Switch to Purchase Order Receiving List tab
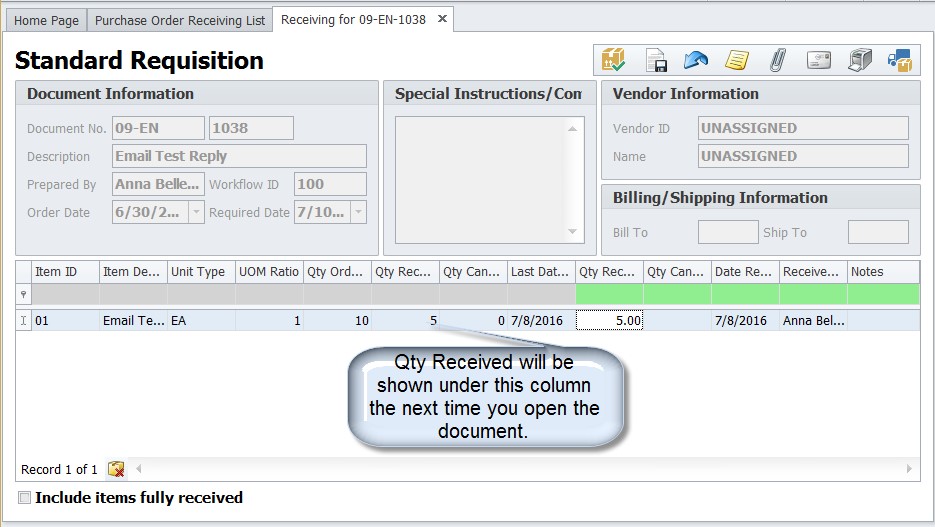Screen dimensions: 935x527 pyautogui.click(x=180, y=20)
